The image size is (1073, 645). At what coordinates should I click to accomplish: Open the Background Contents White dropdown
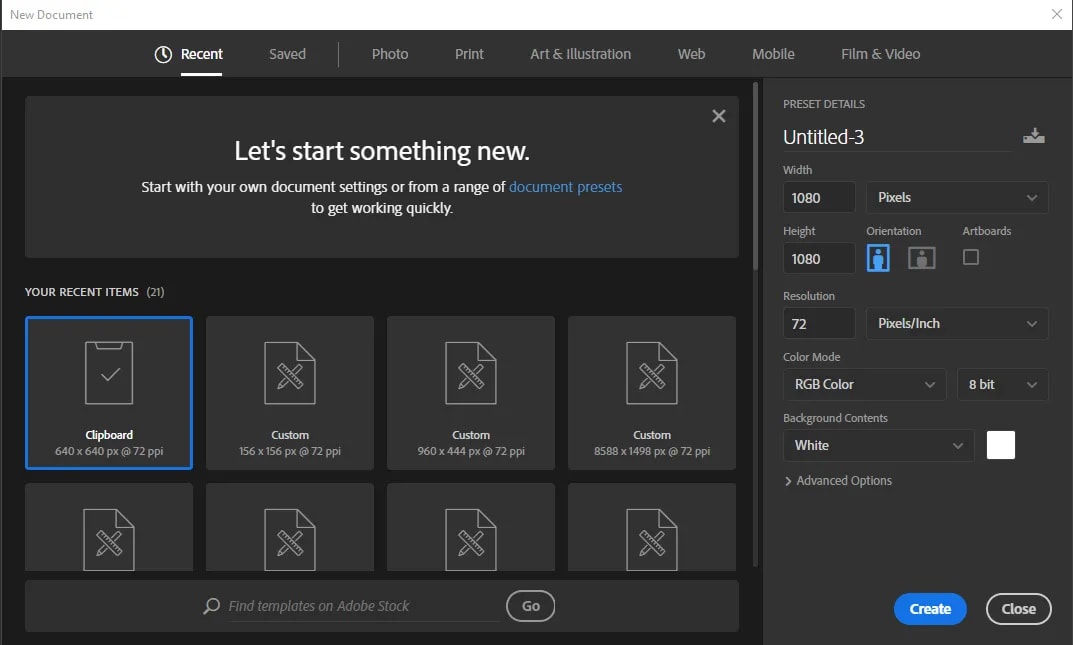tap(878, 445)
